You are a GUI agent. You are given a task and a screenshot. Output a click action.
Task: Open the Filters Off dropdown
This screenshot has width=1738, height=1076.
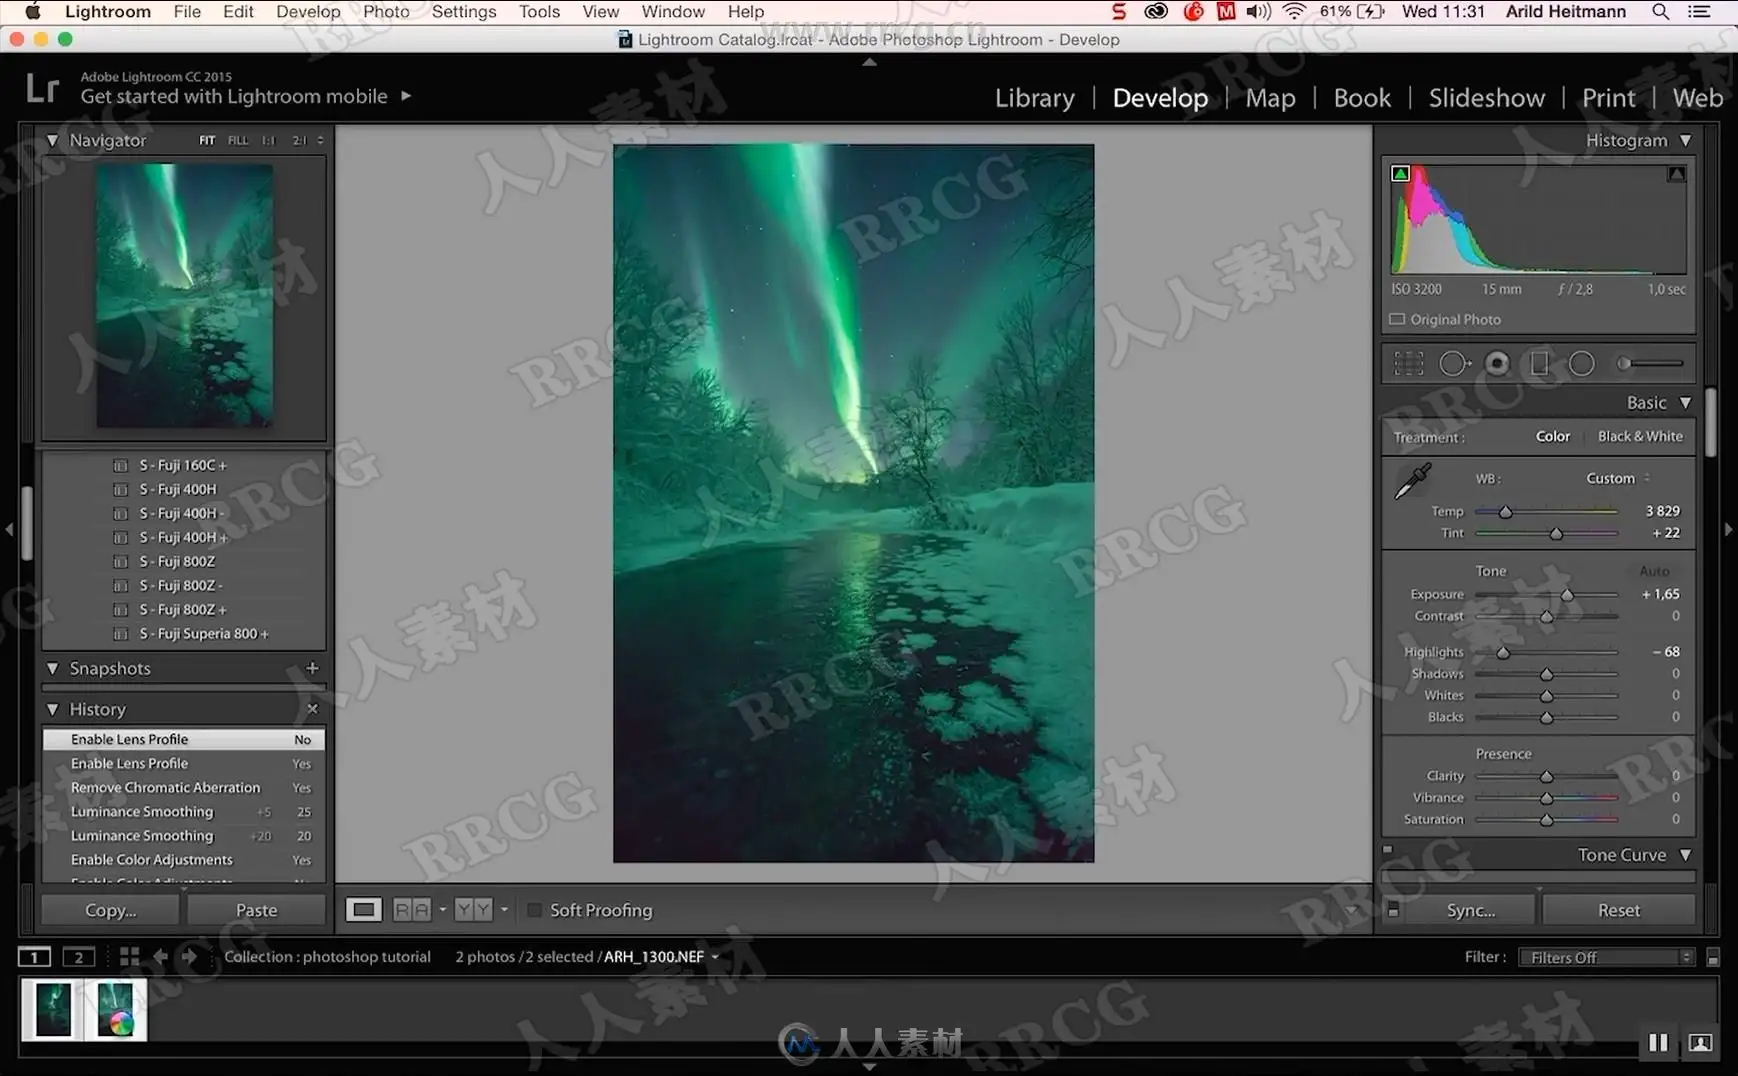(x=1606, y=958)
